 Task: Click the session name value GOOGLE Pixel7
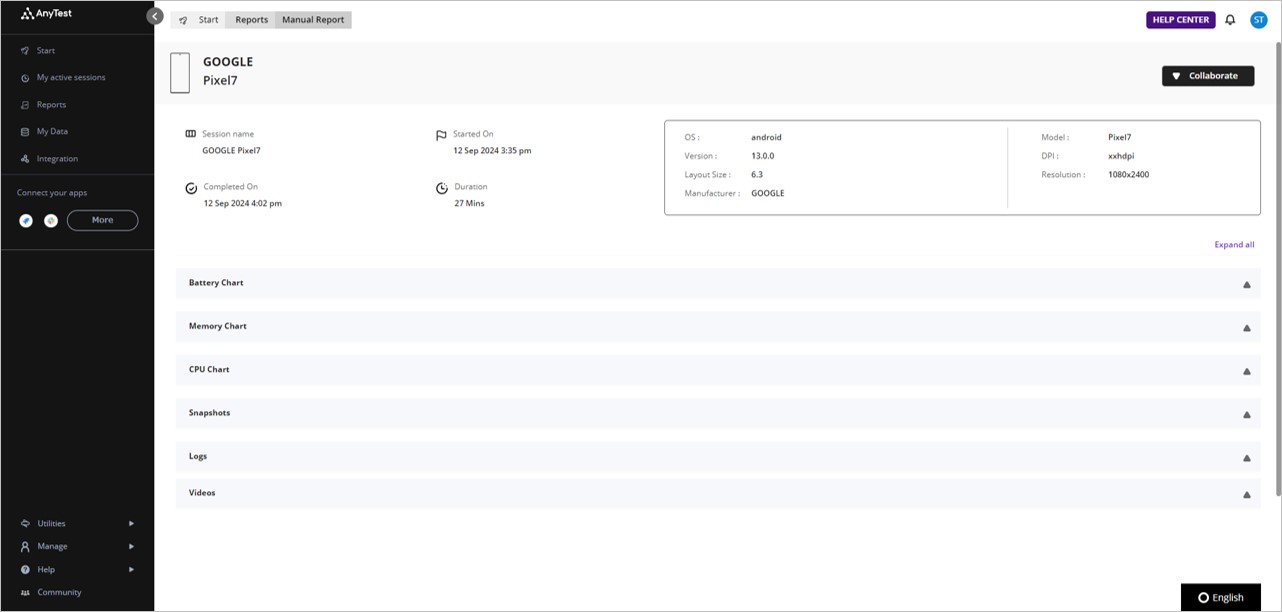[x=231, y=151]
